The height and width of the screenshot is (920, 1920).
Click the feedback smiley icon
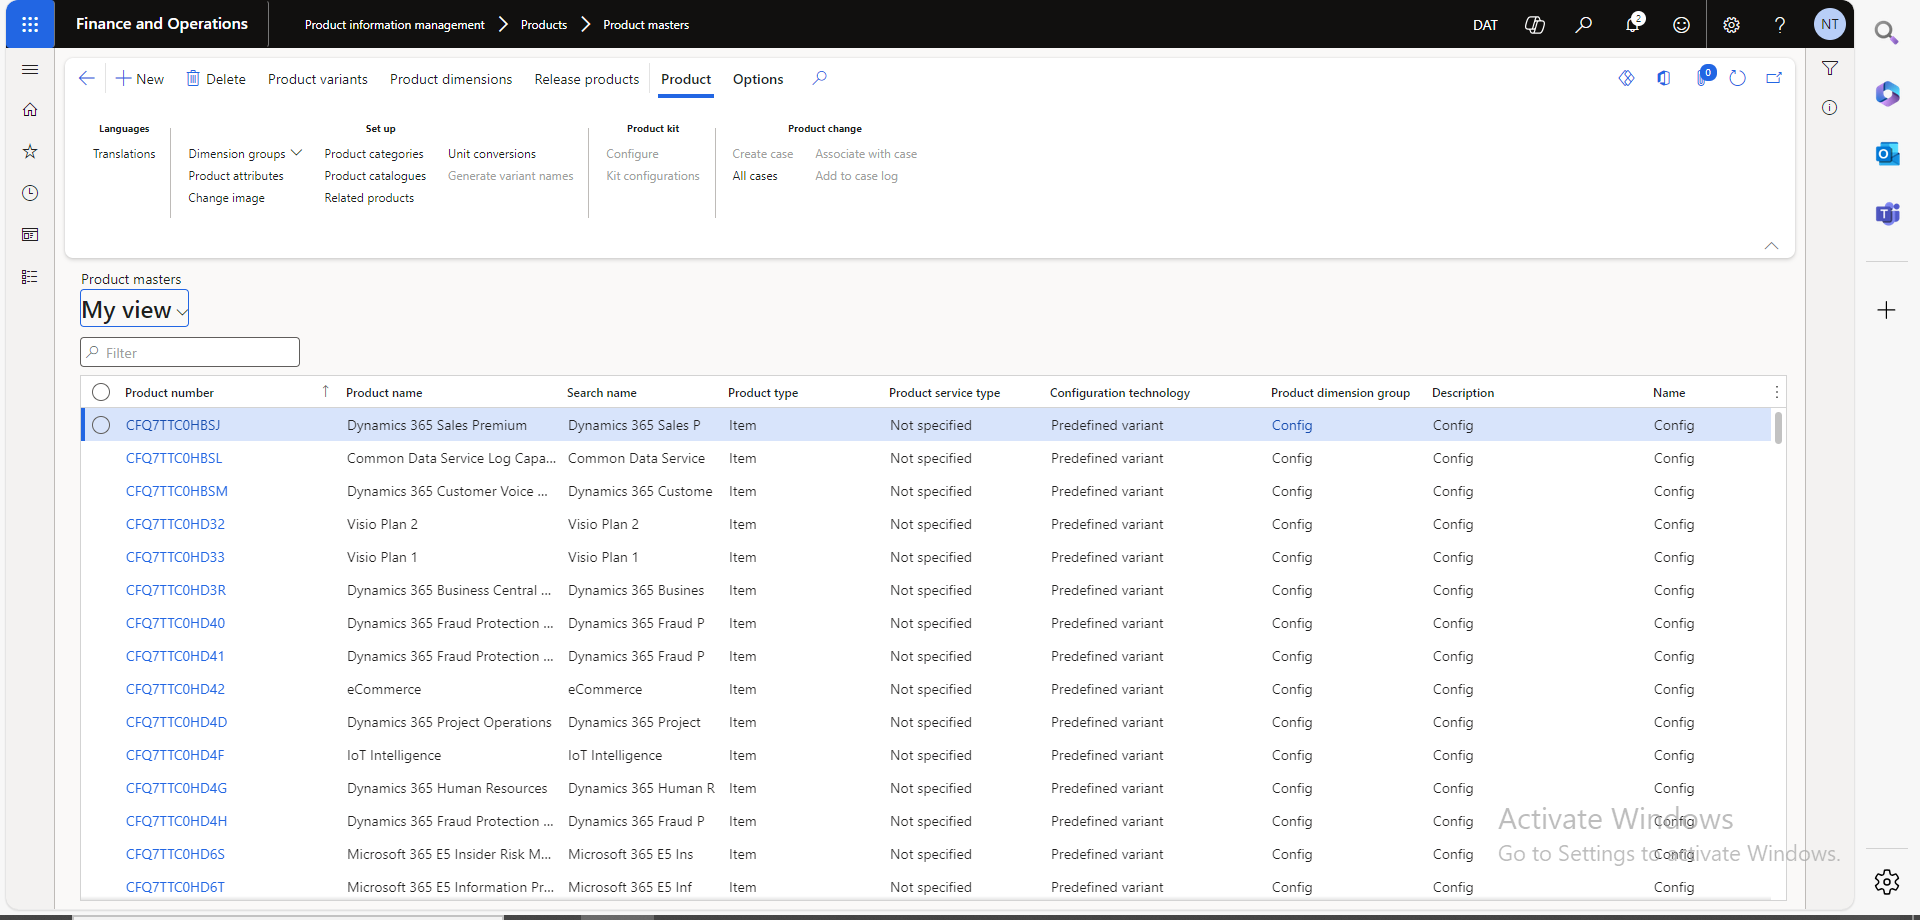point(1681,25)
